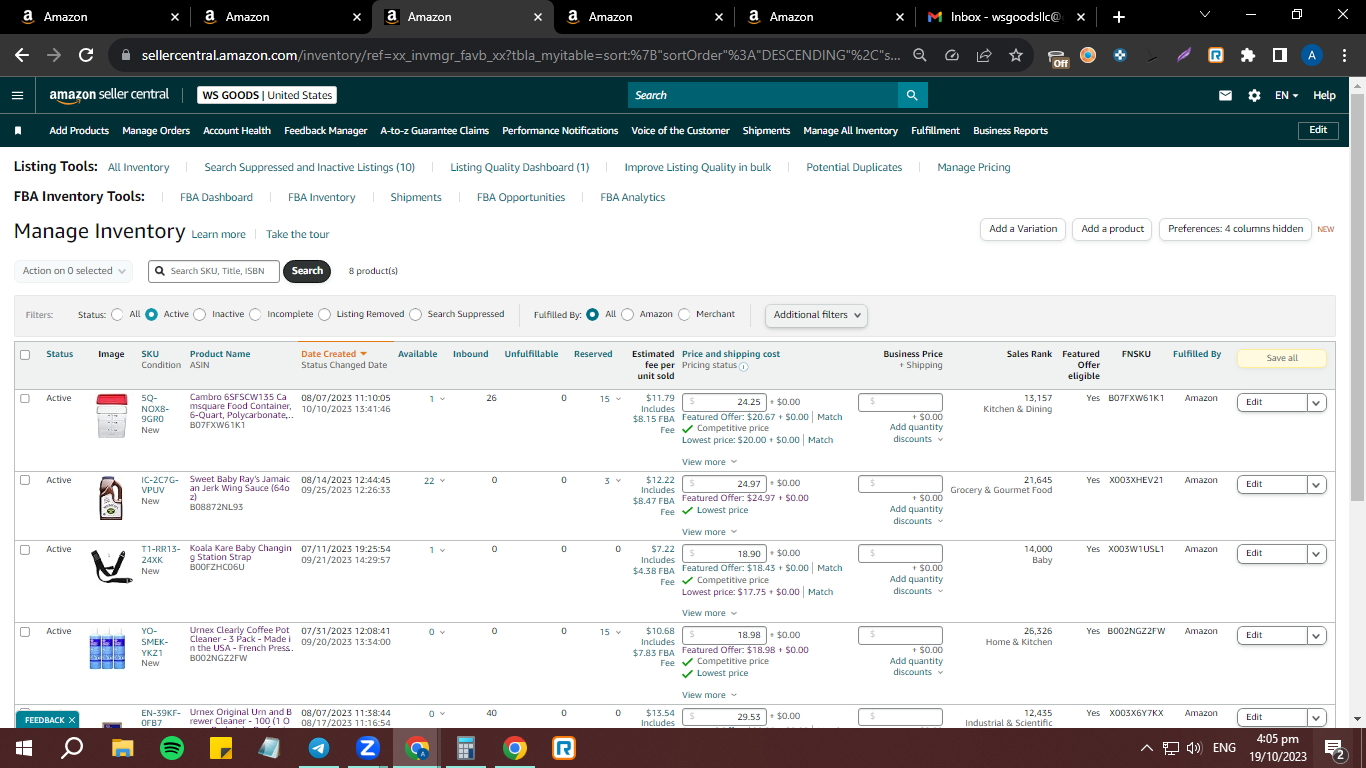
Task: Expand Available quantity dropdown showing 22
Action: (434, 481)
